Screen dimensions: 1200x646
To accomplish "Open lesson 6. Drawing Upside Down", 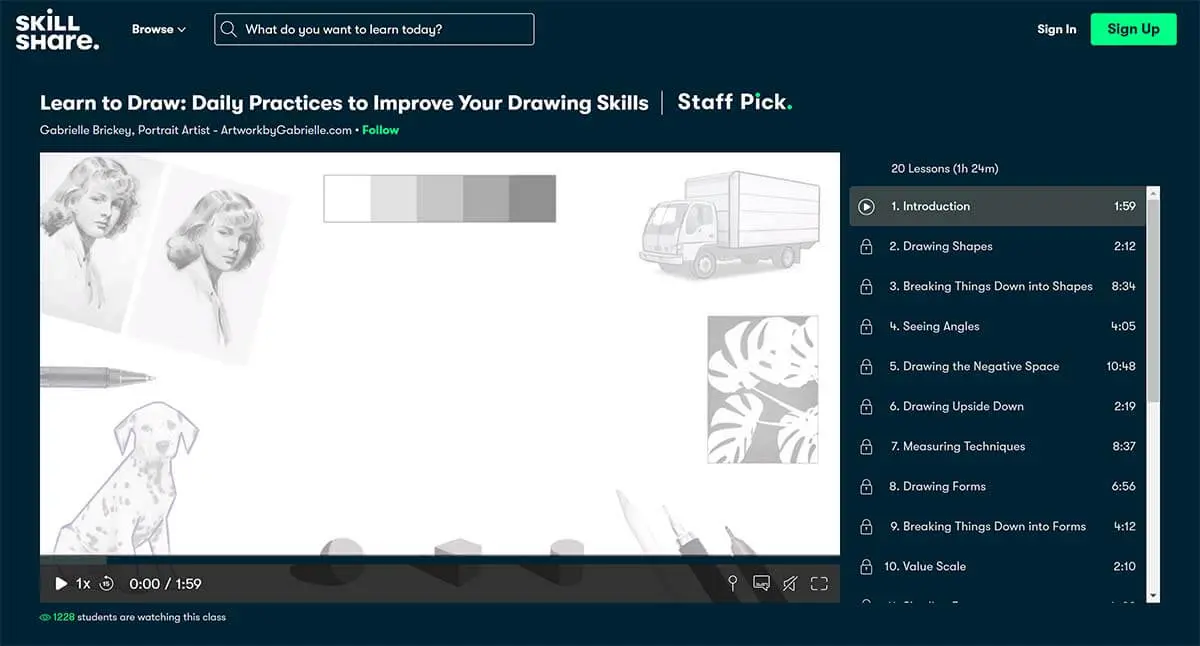I will (x=997, y=406).
